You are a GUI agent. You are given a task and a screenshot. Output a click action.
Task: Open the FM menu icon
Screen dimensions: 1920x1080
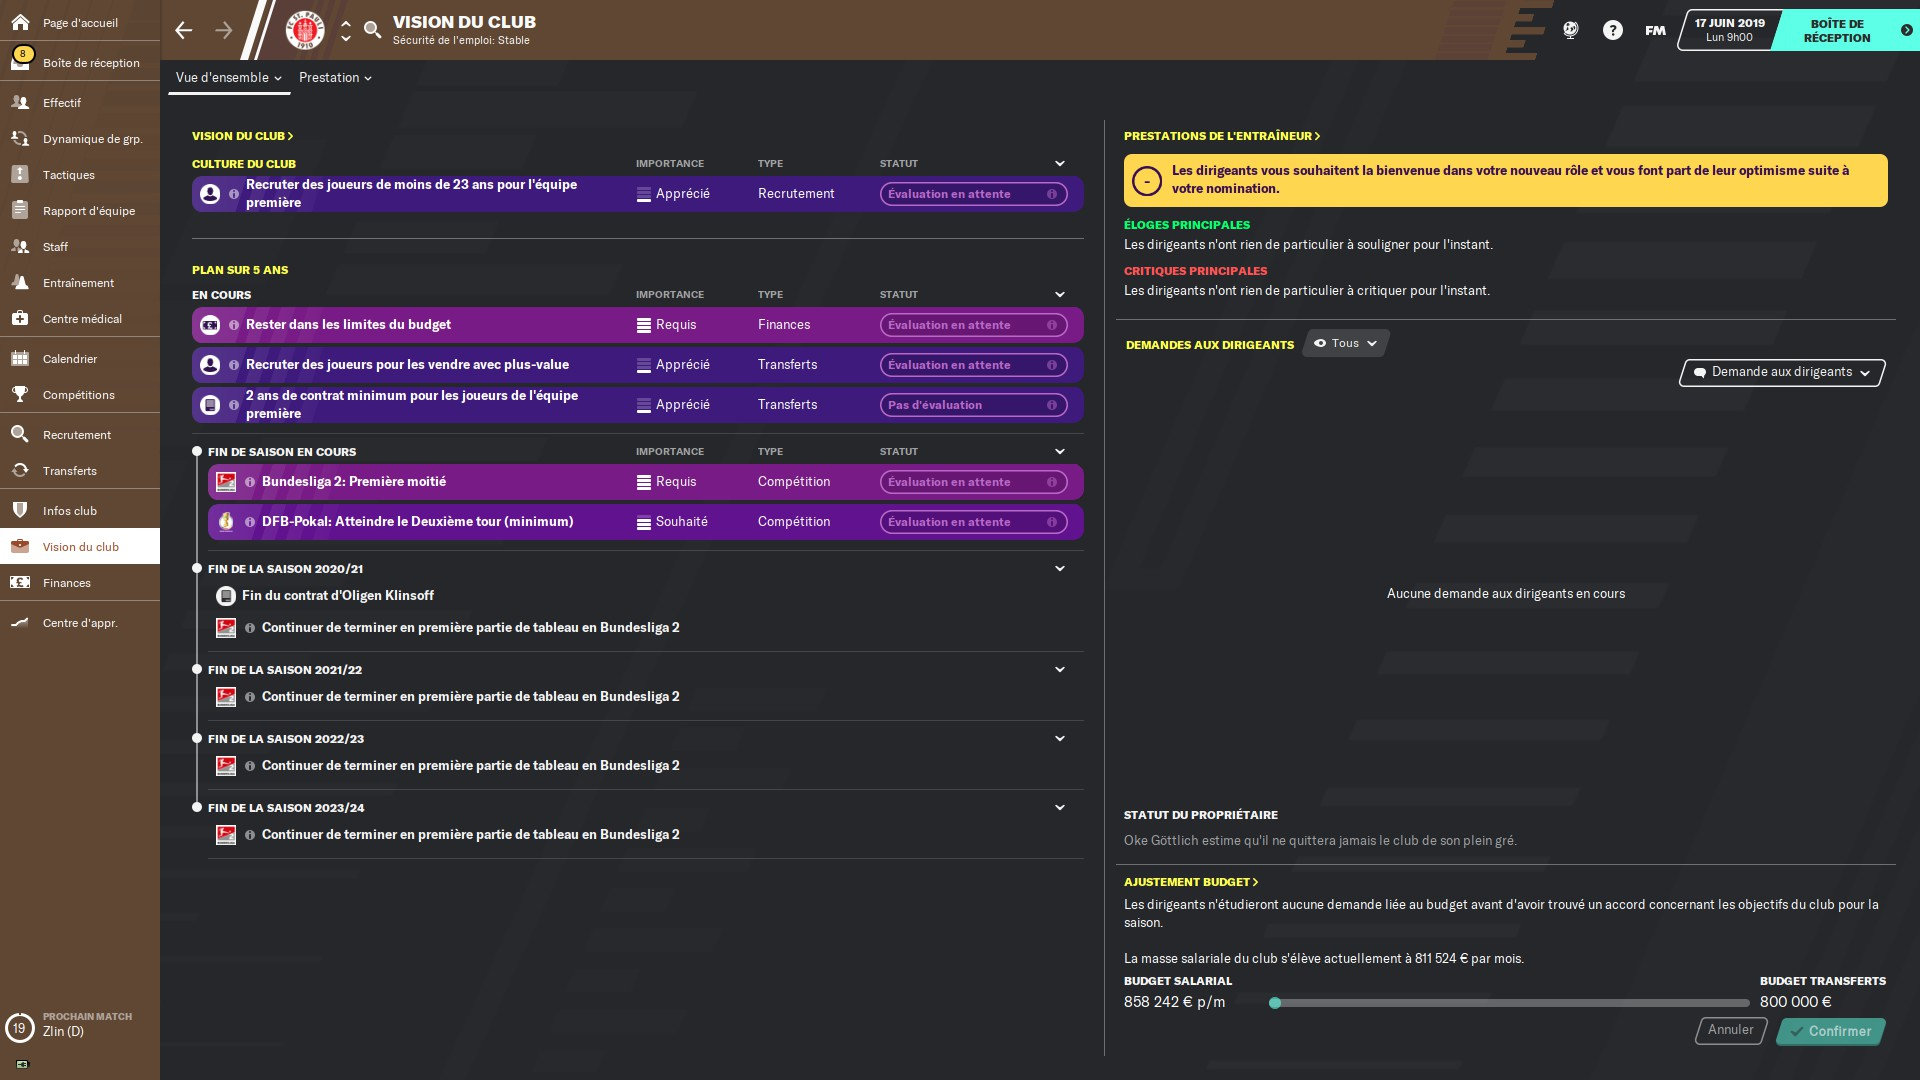1655,30
